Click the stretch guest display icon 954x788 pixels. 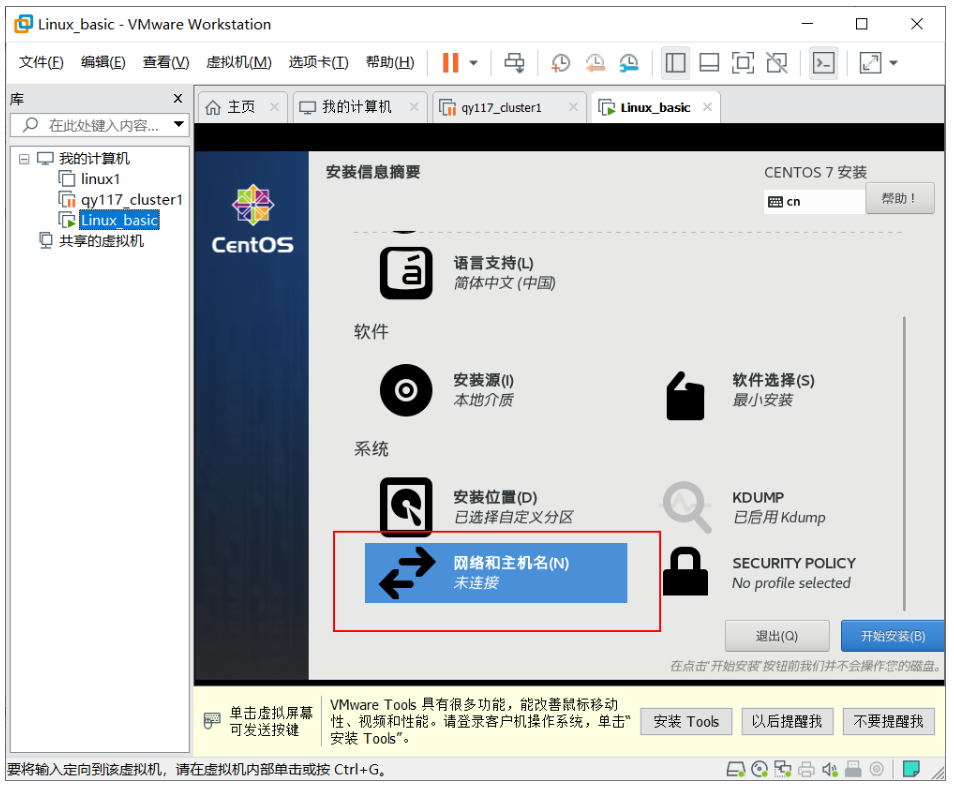coord(870,63)
